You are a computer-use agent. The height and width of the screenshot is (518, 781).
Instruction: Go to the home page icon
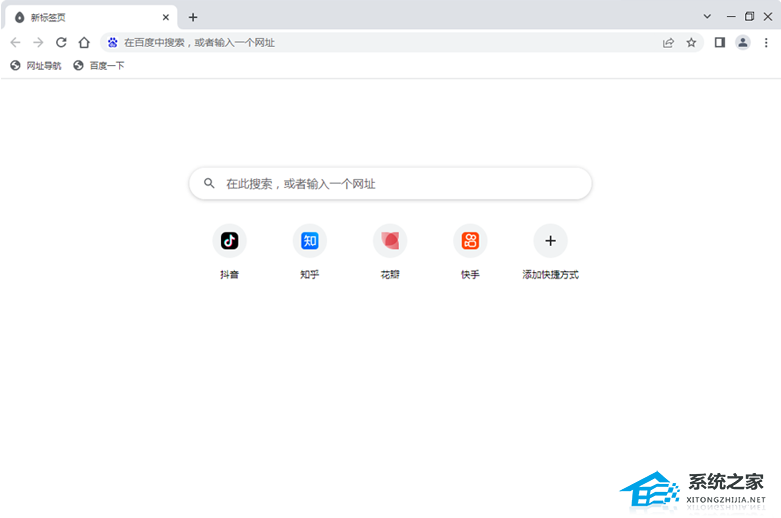tap(85, 42)
